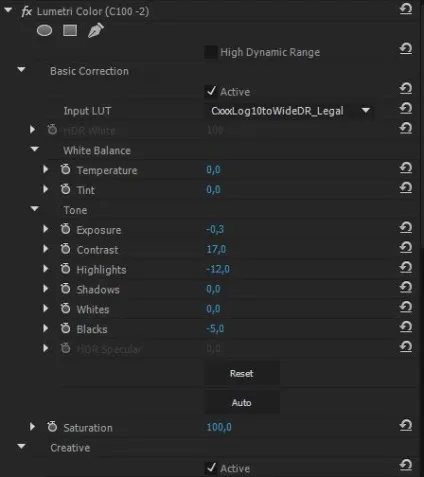Expand the Exposure slider row

point(45,229)
